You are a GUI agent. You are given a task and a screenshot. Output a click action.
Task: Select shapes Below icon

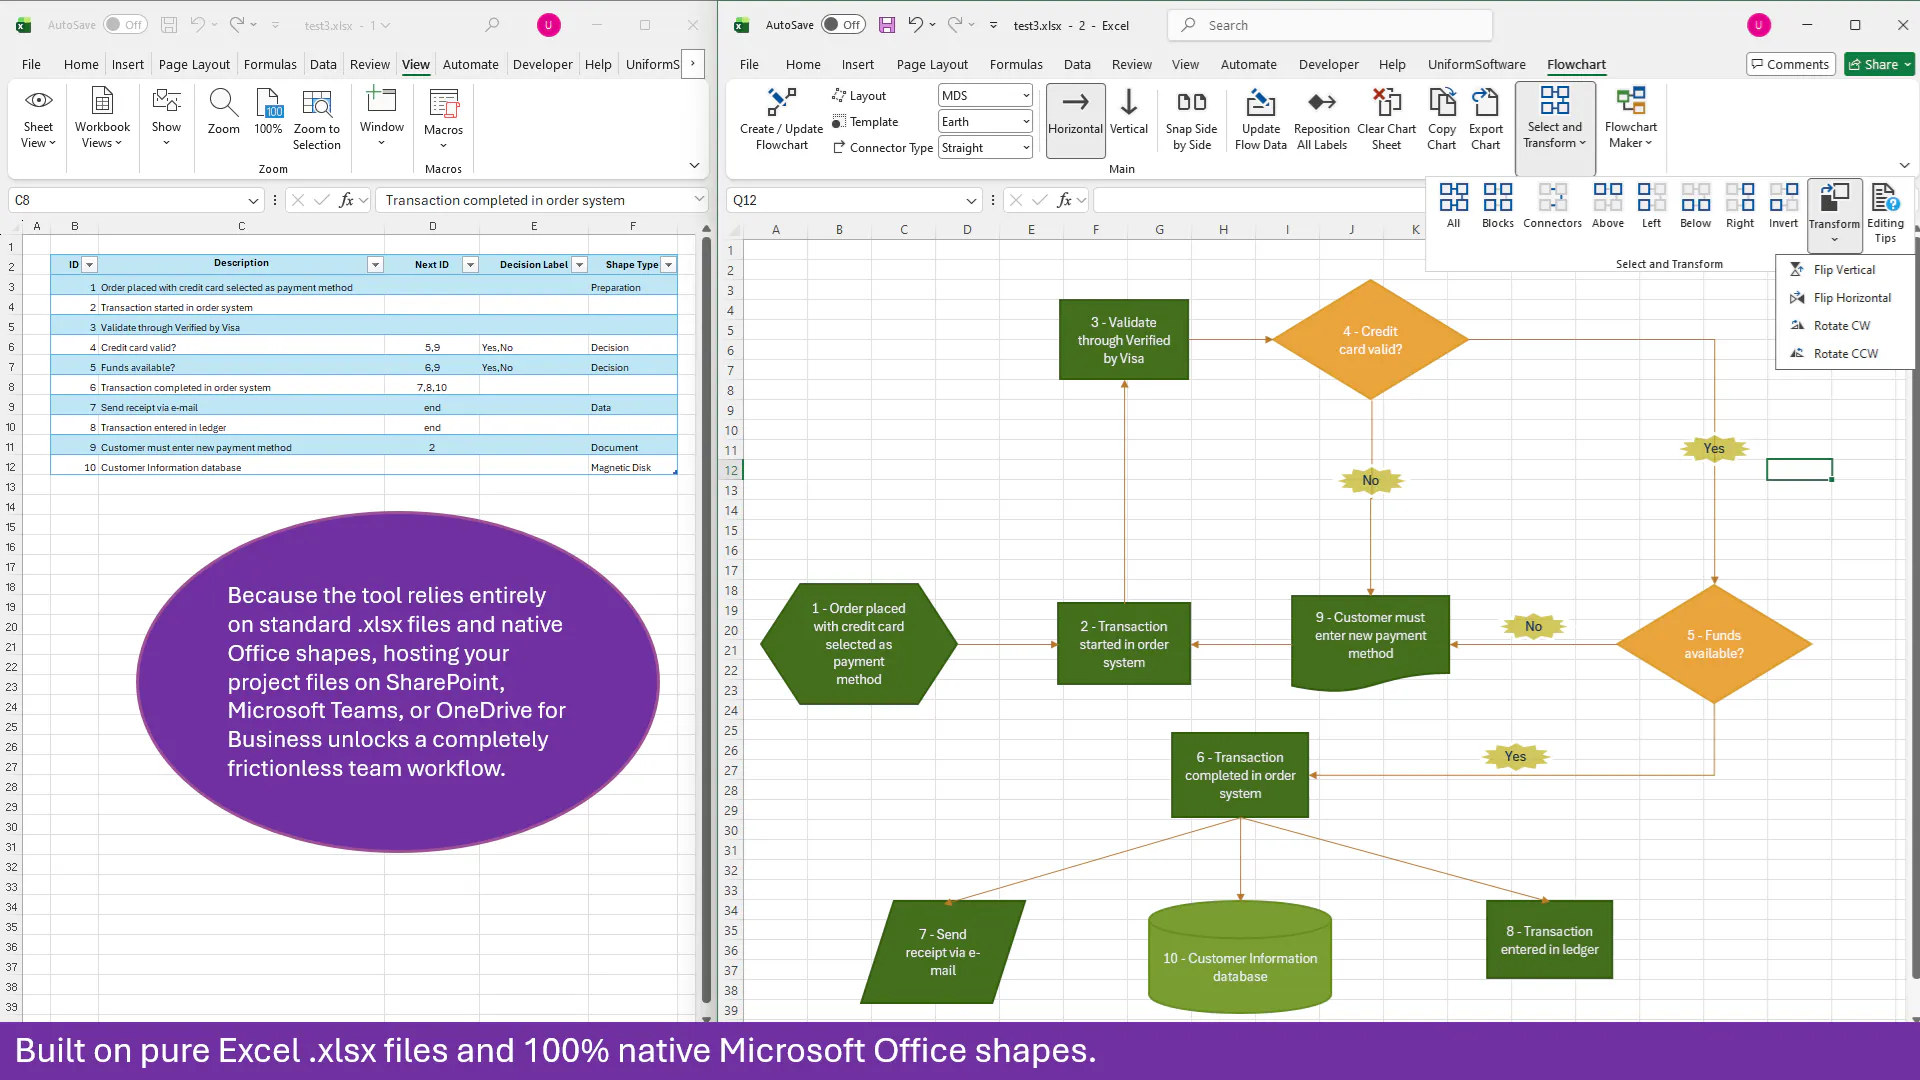pyautogui.click(x=1695, y=205)
